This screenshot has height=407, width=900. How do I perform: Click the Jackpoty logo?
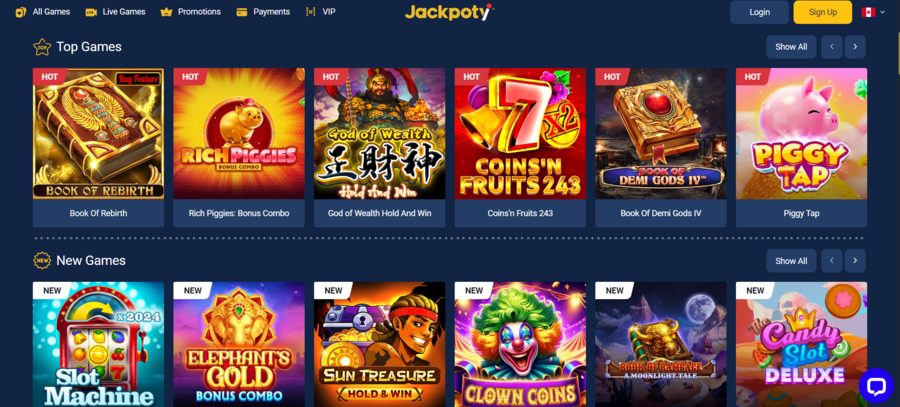(x=449, y=12)
